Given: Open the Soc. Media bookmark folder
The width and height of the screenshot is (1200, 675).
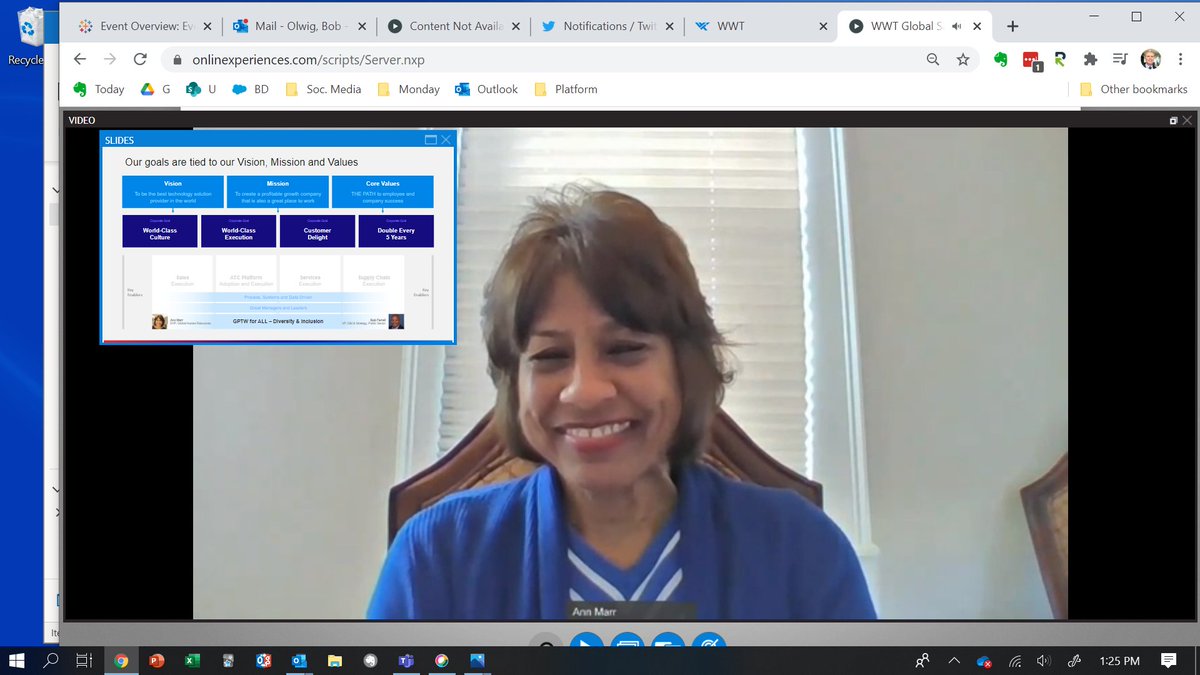Looking at the screenshot, I should (323, 89).
